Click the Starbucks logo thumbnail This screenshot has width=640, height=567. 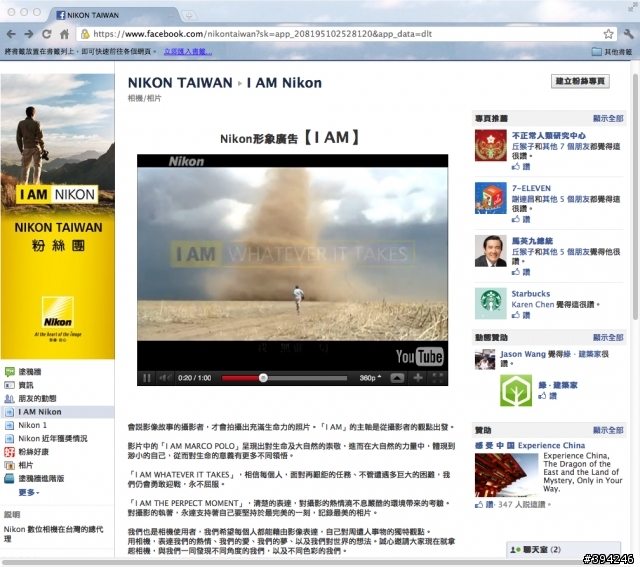pos(491,303)
